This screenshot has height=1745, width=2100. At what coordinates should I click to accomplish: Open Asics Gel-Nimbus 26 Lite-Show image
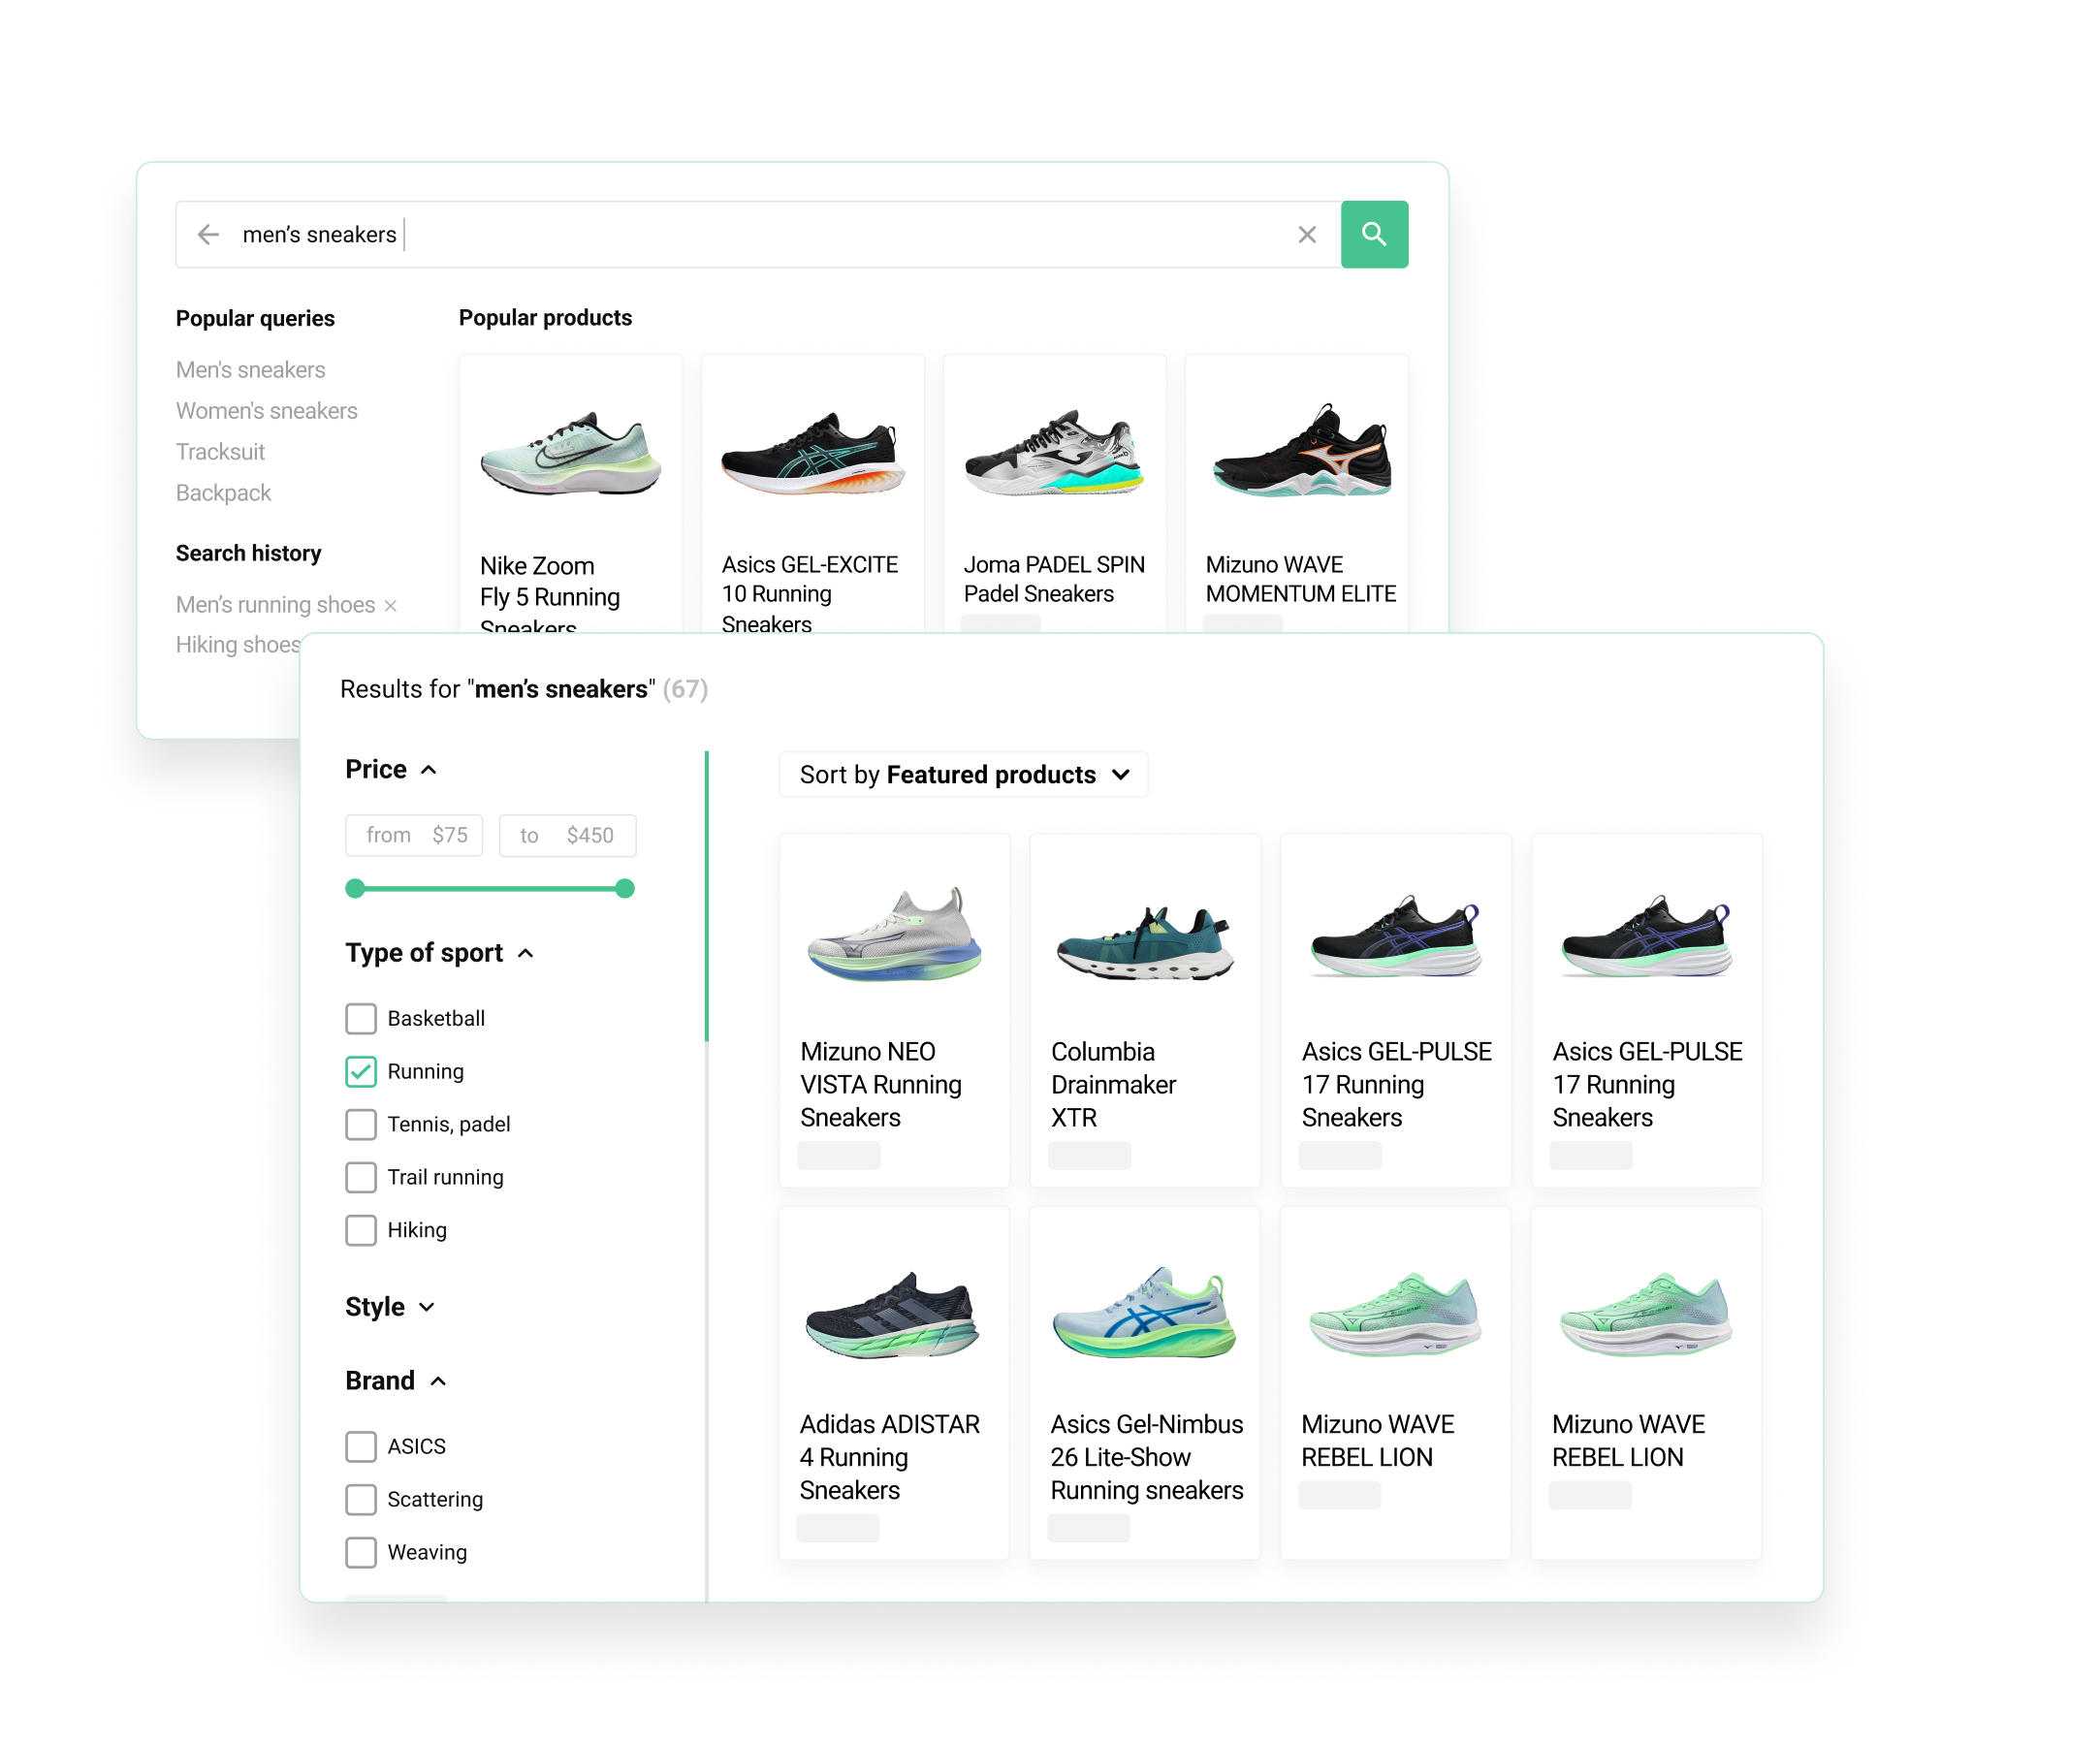[x=1145, y=1313]
